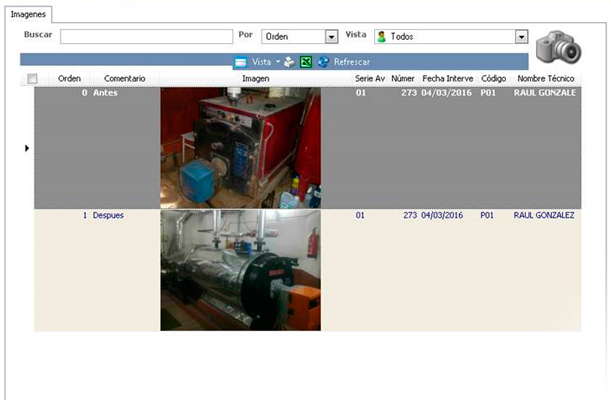This screenshot has width=611, height=400.
Task: Click the date 04/03/2016 in Antes row
Action: pos(446,93)
